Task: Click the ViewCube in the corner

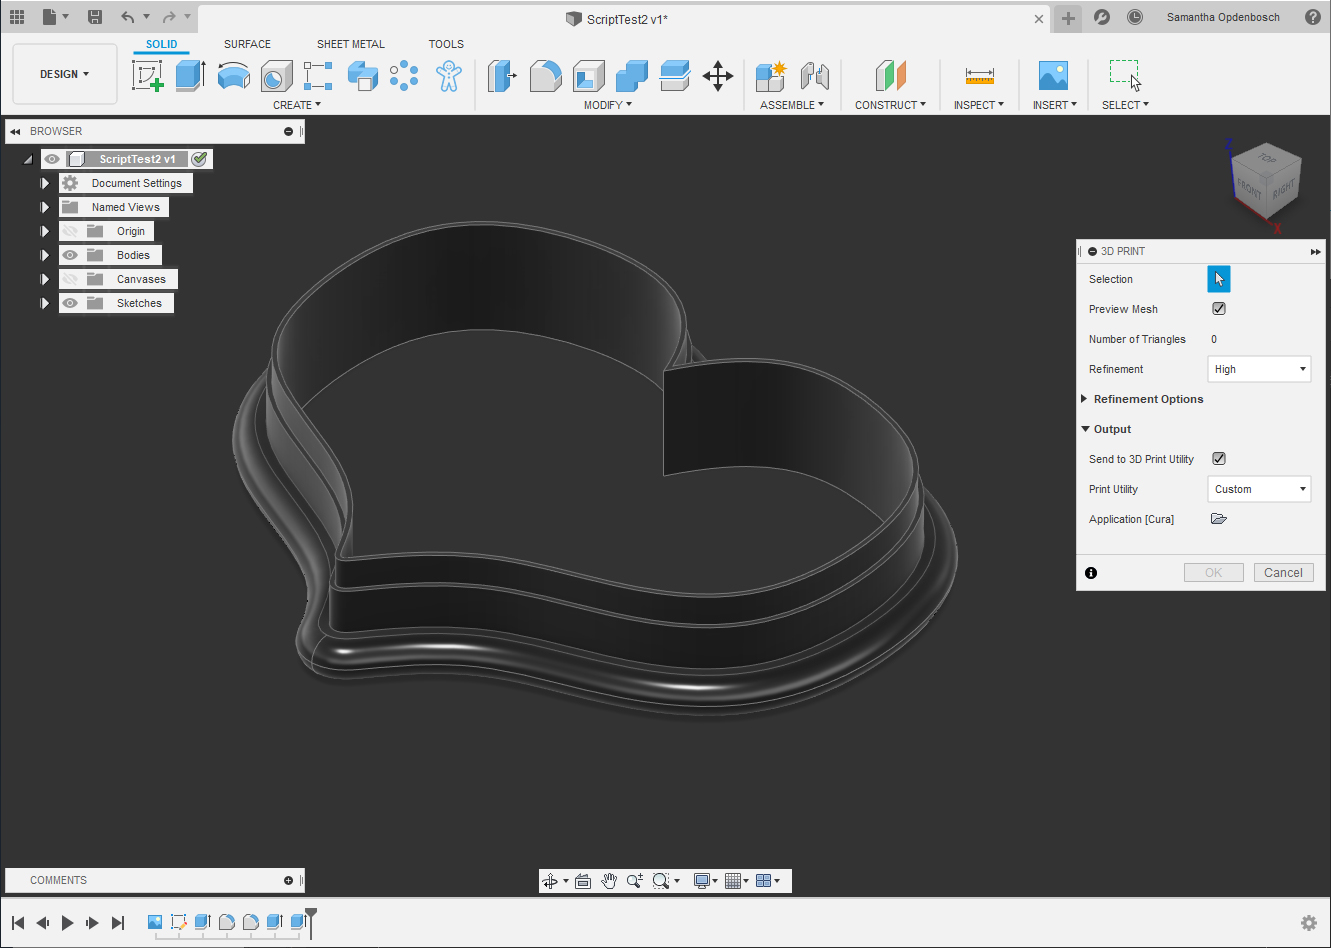Action: pyautogui.click(x=1266, y=180)
